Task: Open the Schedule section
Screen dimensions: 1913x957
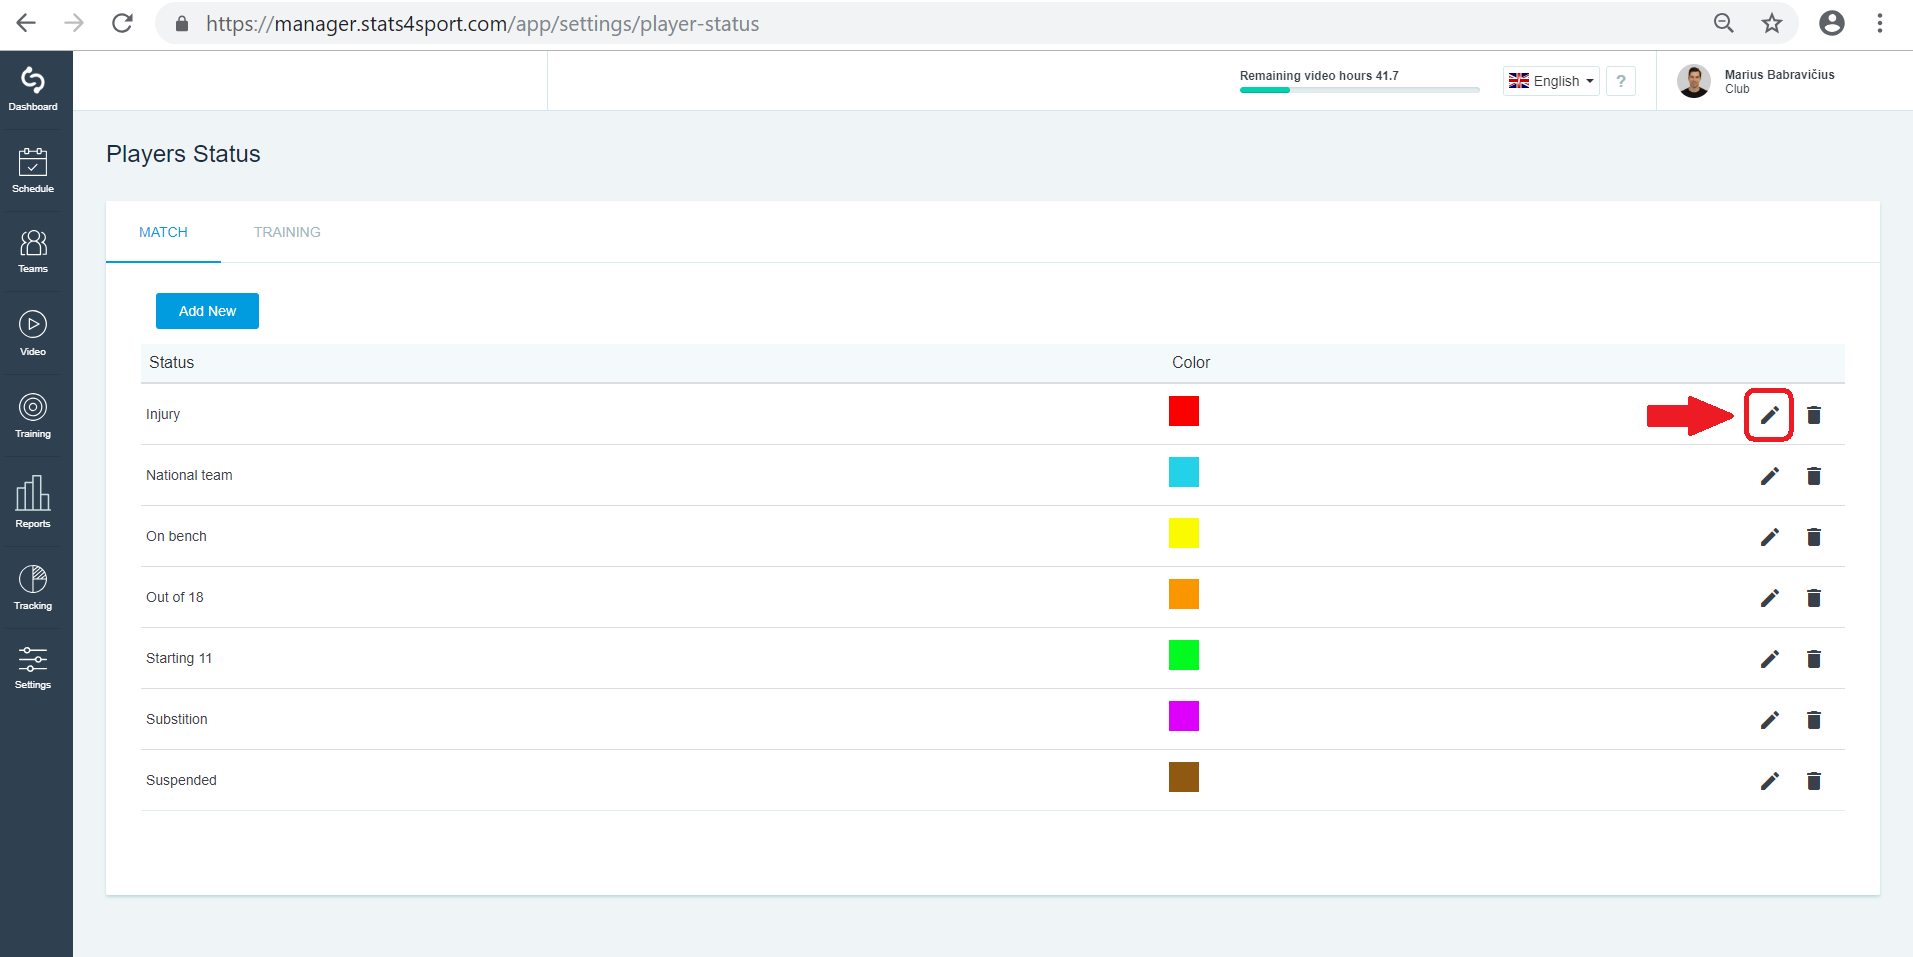Action: coord(33,171)
